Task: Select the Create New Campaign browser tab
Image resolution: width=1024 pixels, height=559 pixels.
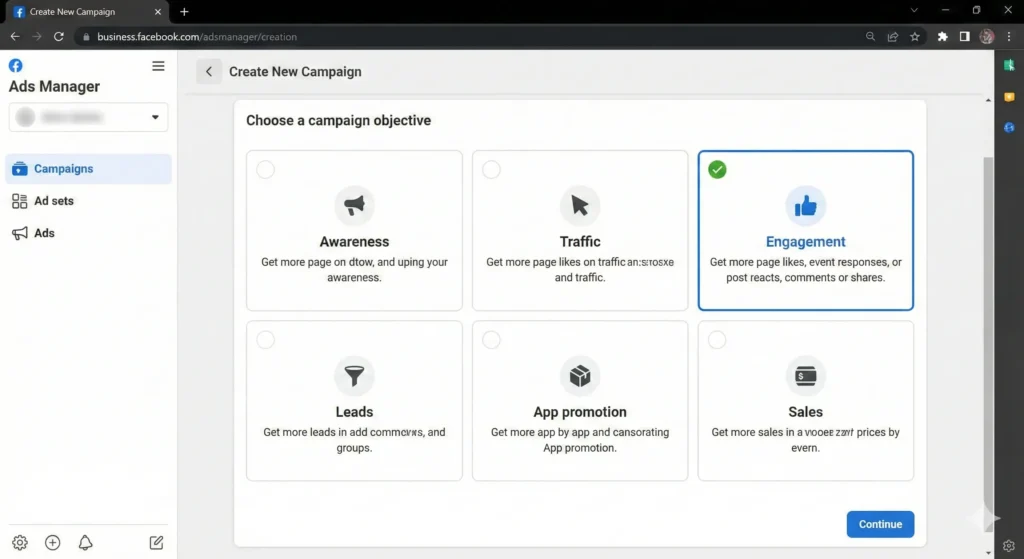Action: tap(88, 12)
